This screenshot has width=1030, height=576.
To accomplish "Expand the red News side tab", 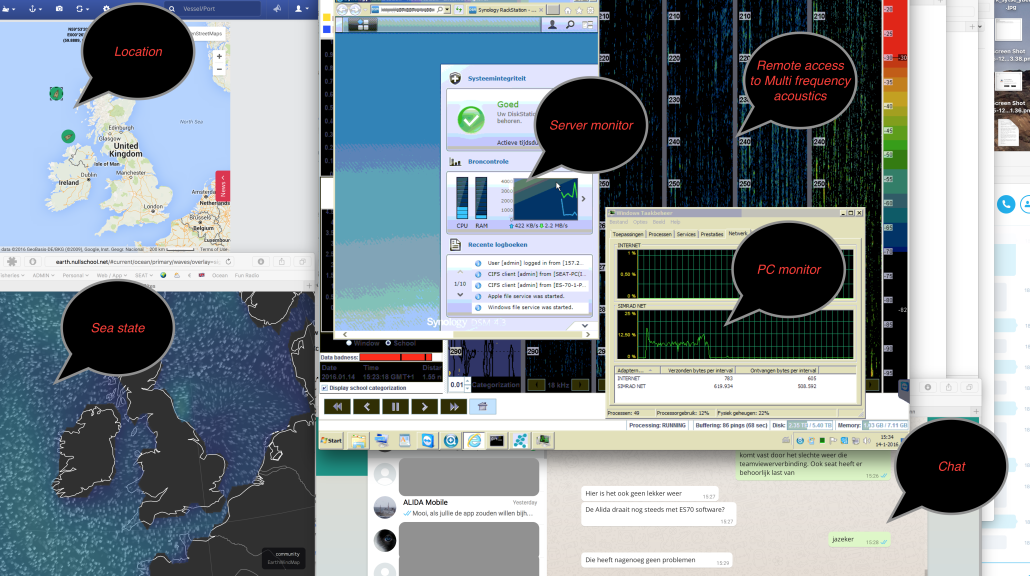I will (x=223, y=186).
